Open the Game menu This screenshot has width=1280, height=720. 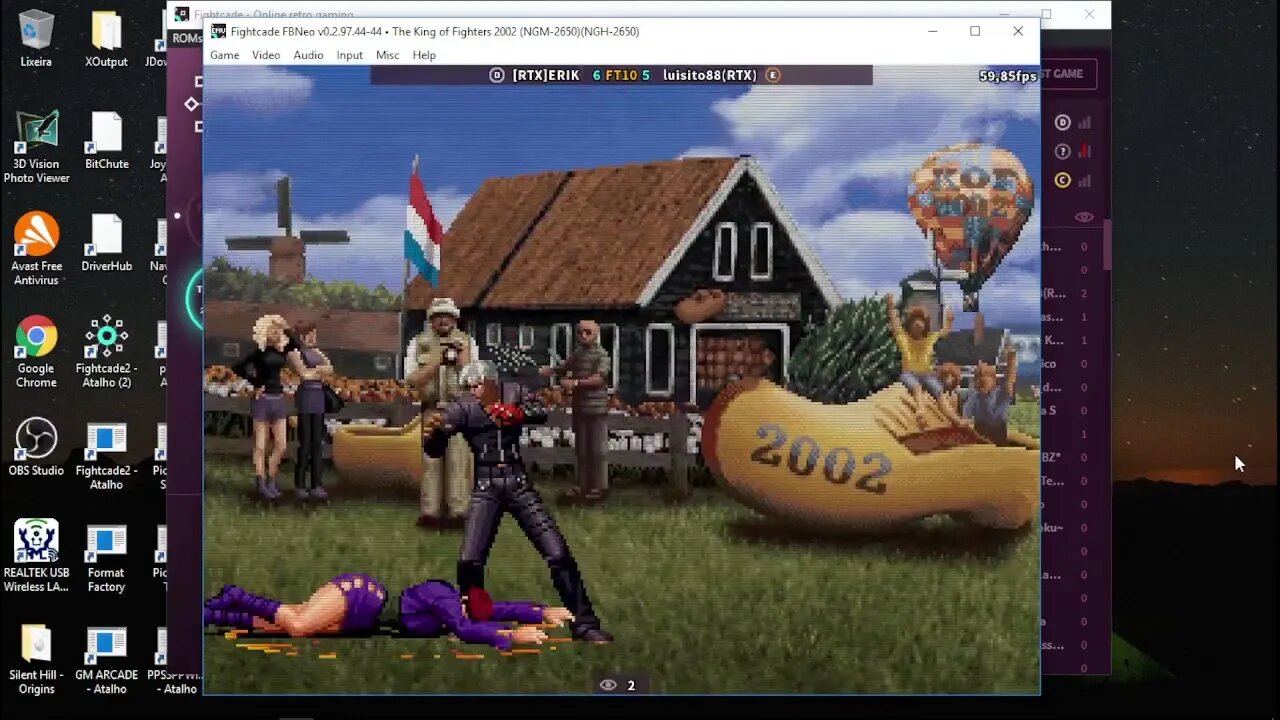[224, 55]
